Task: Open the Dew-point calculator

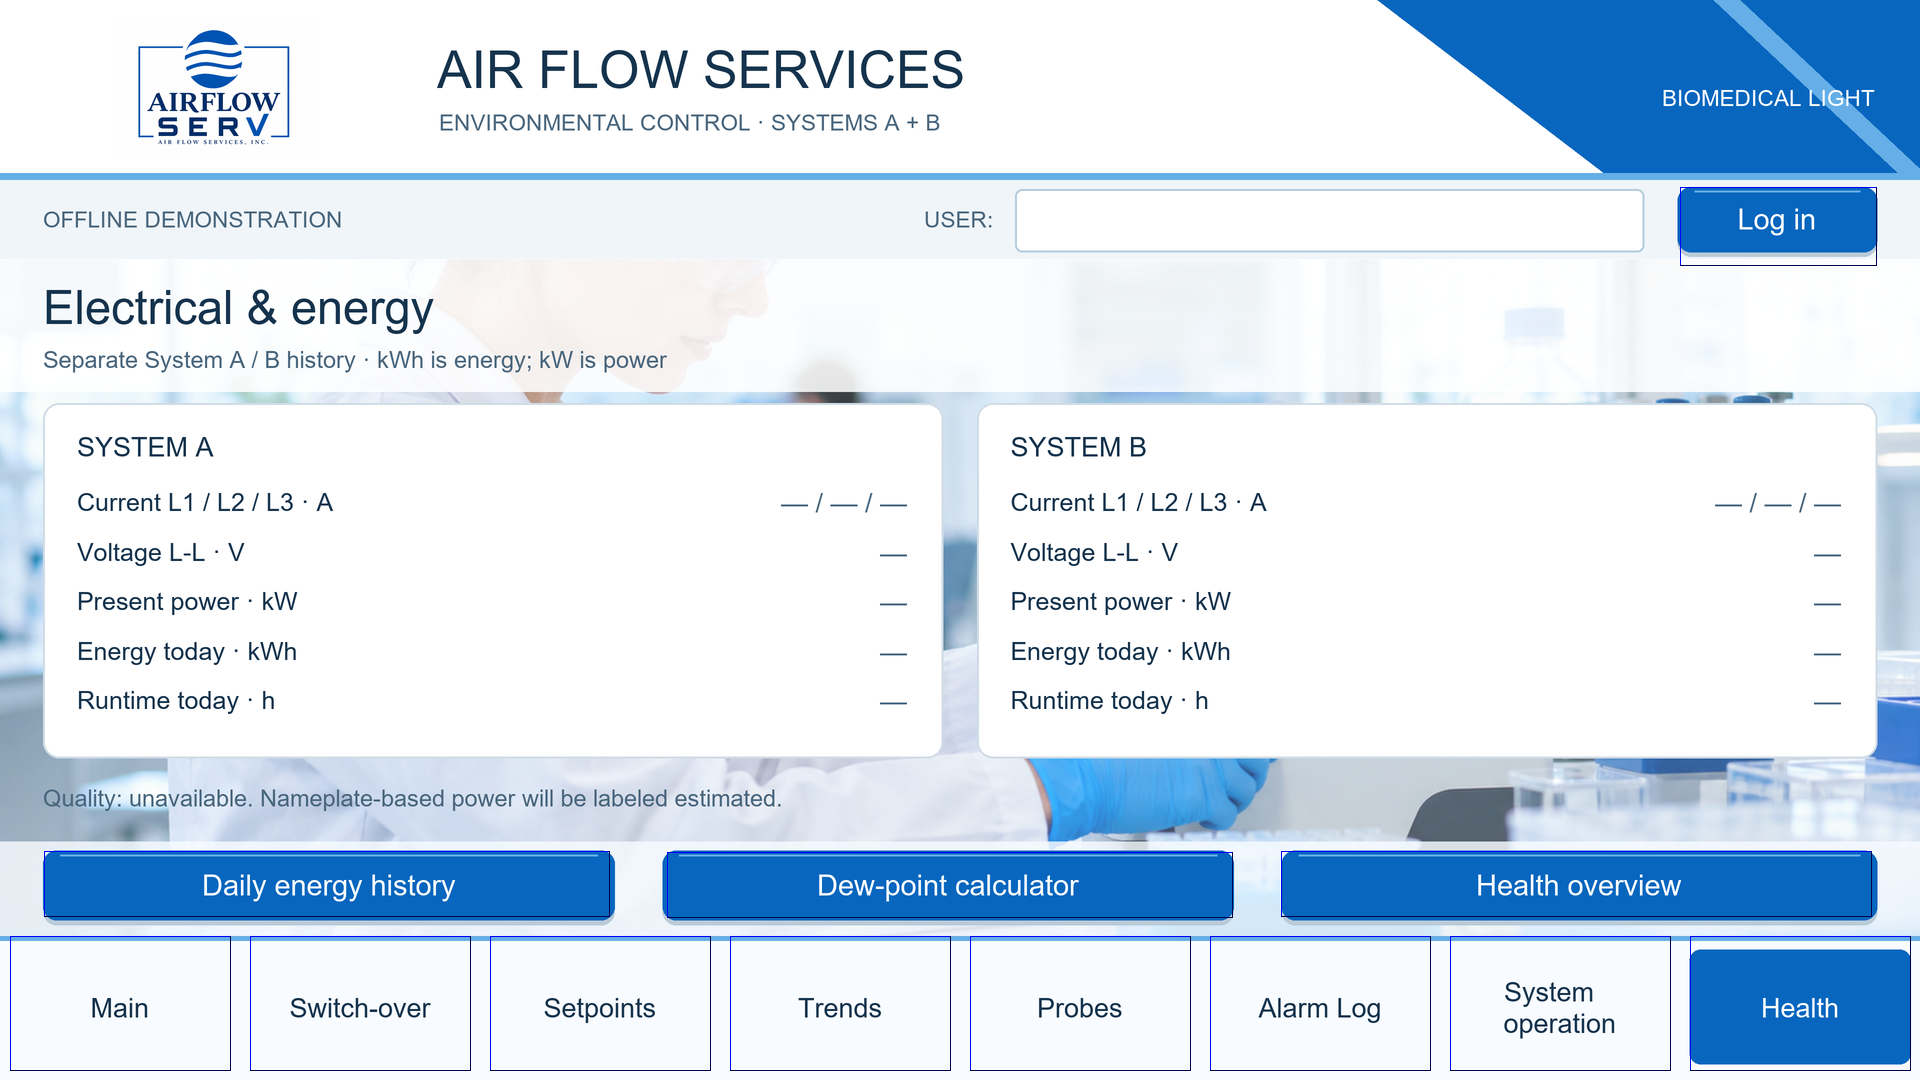Action: [948, 885]
